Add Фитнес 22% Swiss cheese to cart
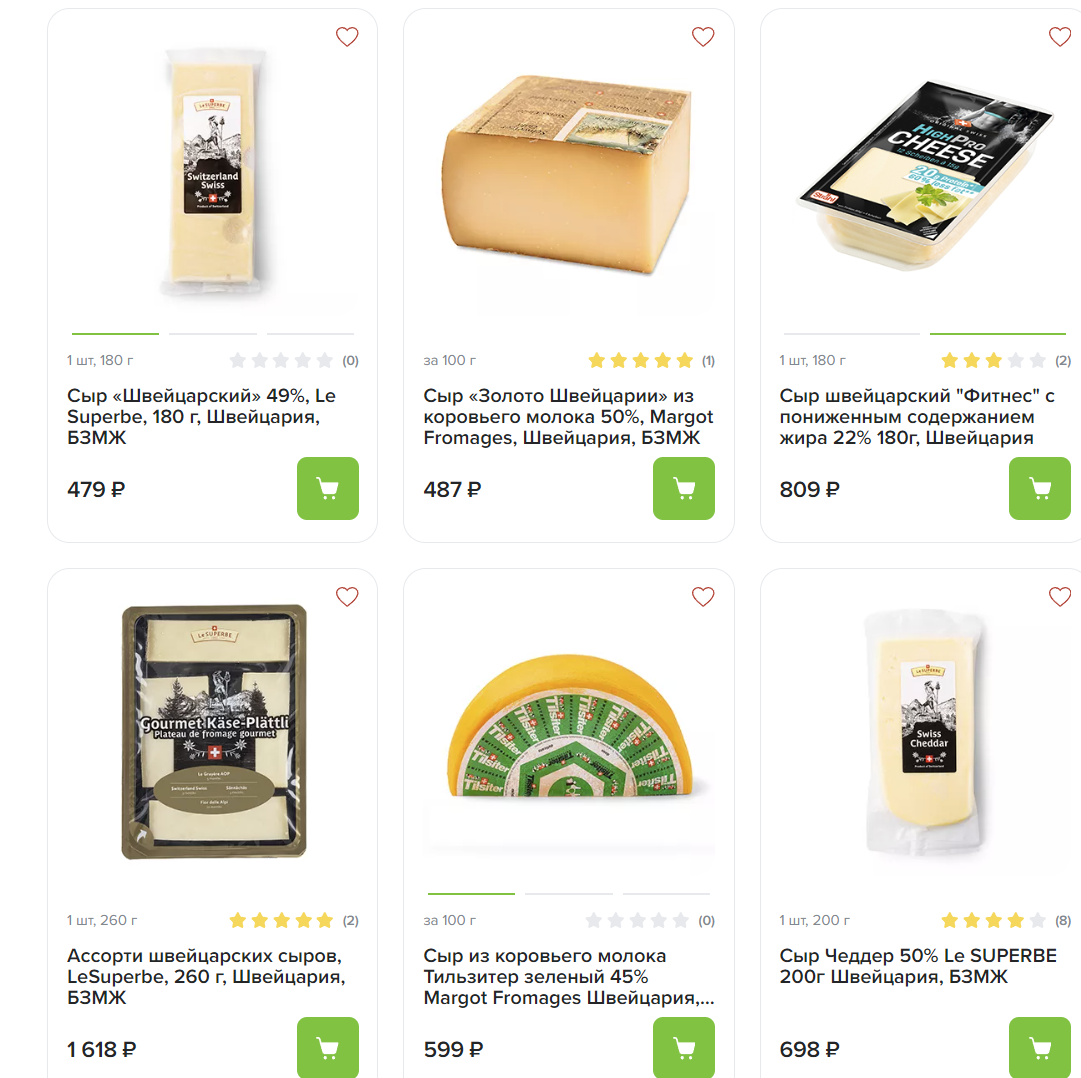 tap(1039, 488)
